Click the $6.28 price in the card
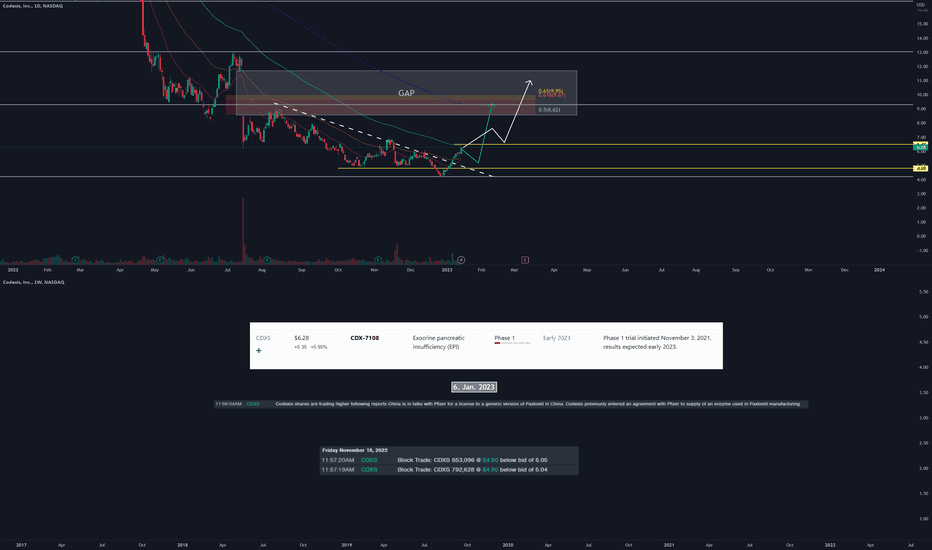Screen dimensions: 932x550 click(x=301, y=338)
